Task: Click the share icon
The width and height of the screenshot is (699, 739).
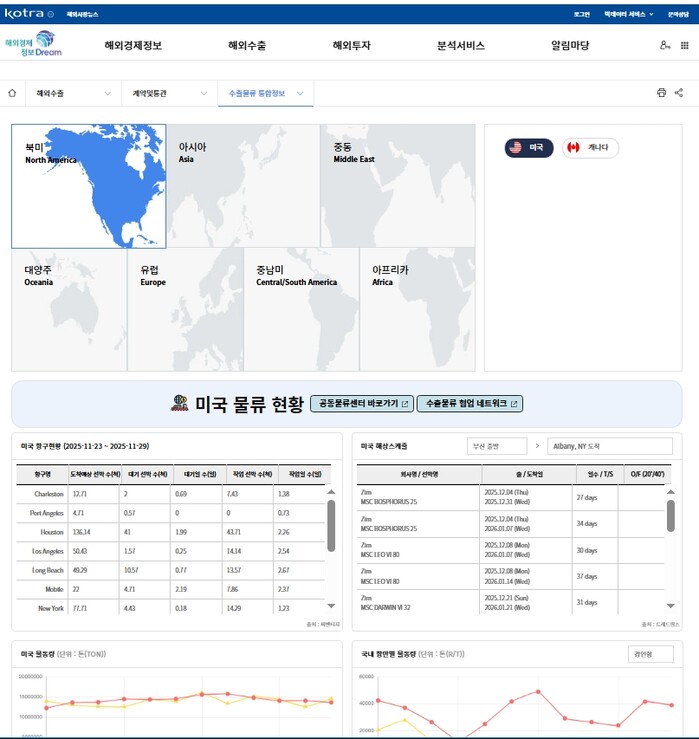Action: 679,93
